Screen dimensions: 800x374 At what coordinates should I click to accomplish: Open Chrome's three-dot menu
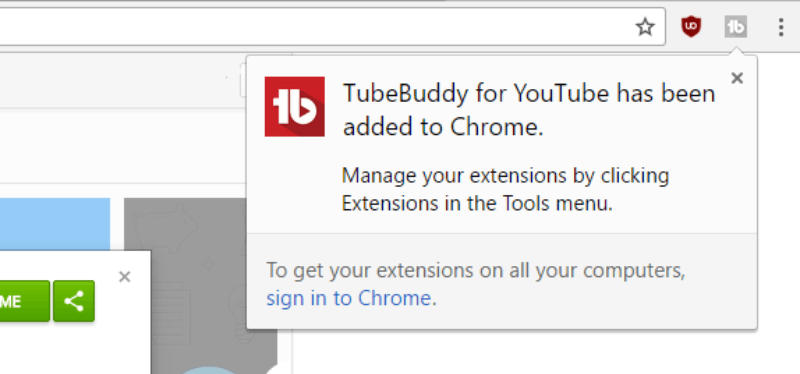pos(781,27)
